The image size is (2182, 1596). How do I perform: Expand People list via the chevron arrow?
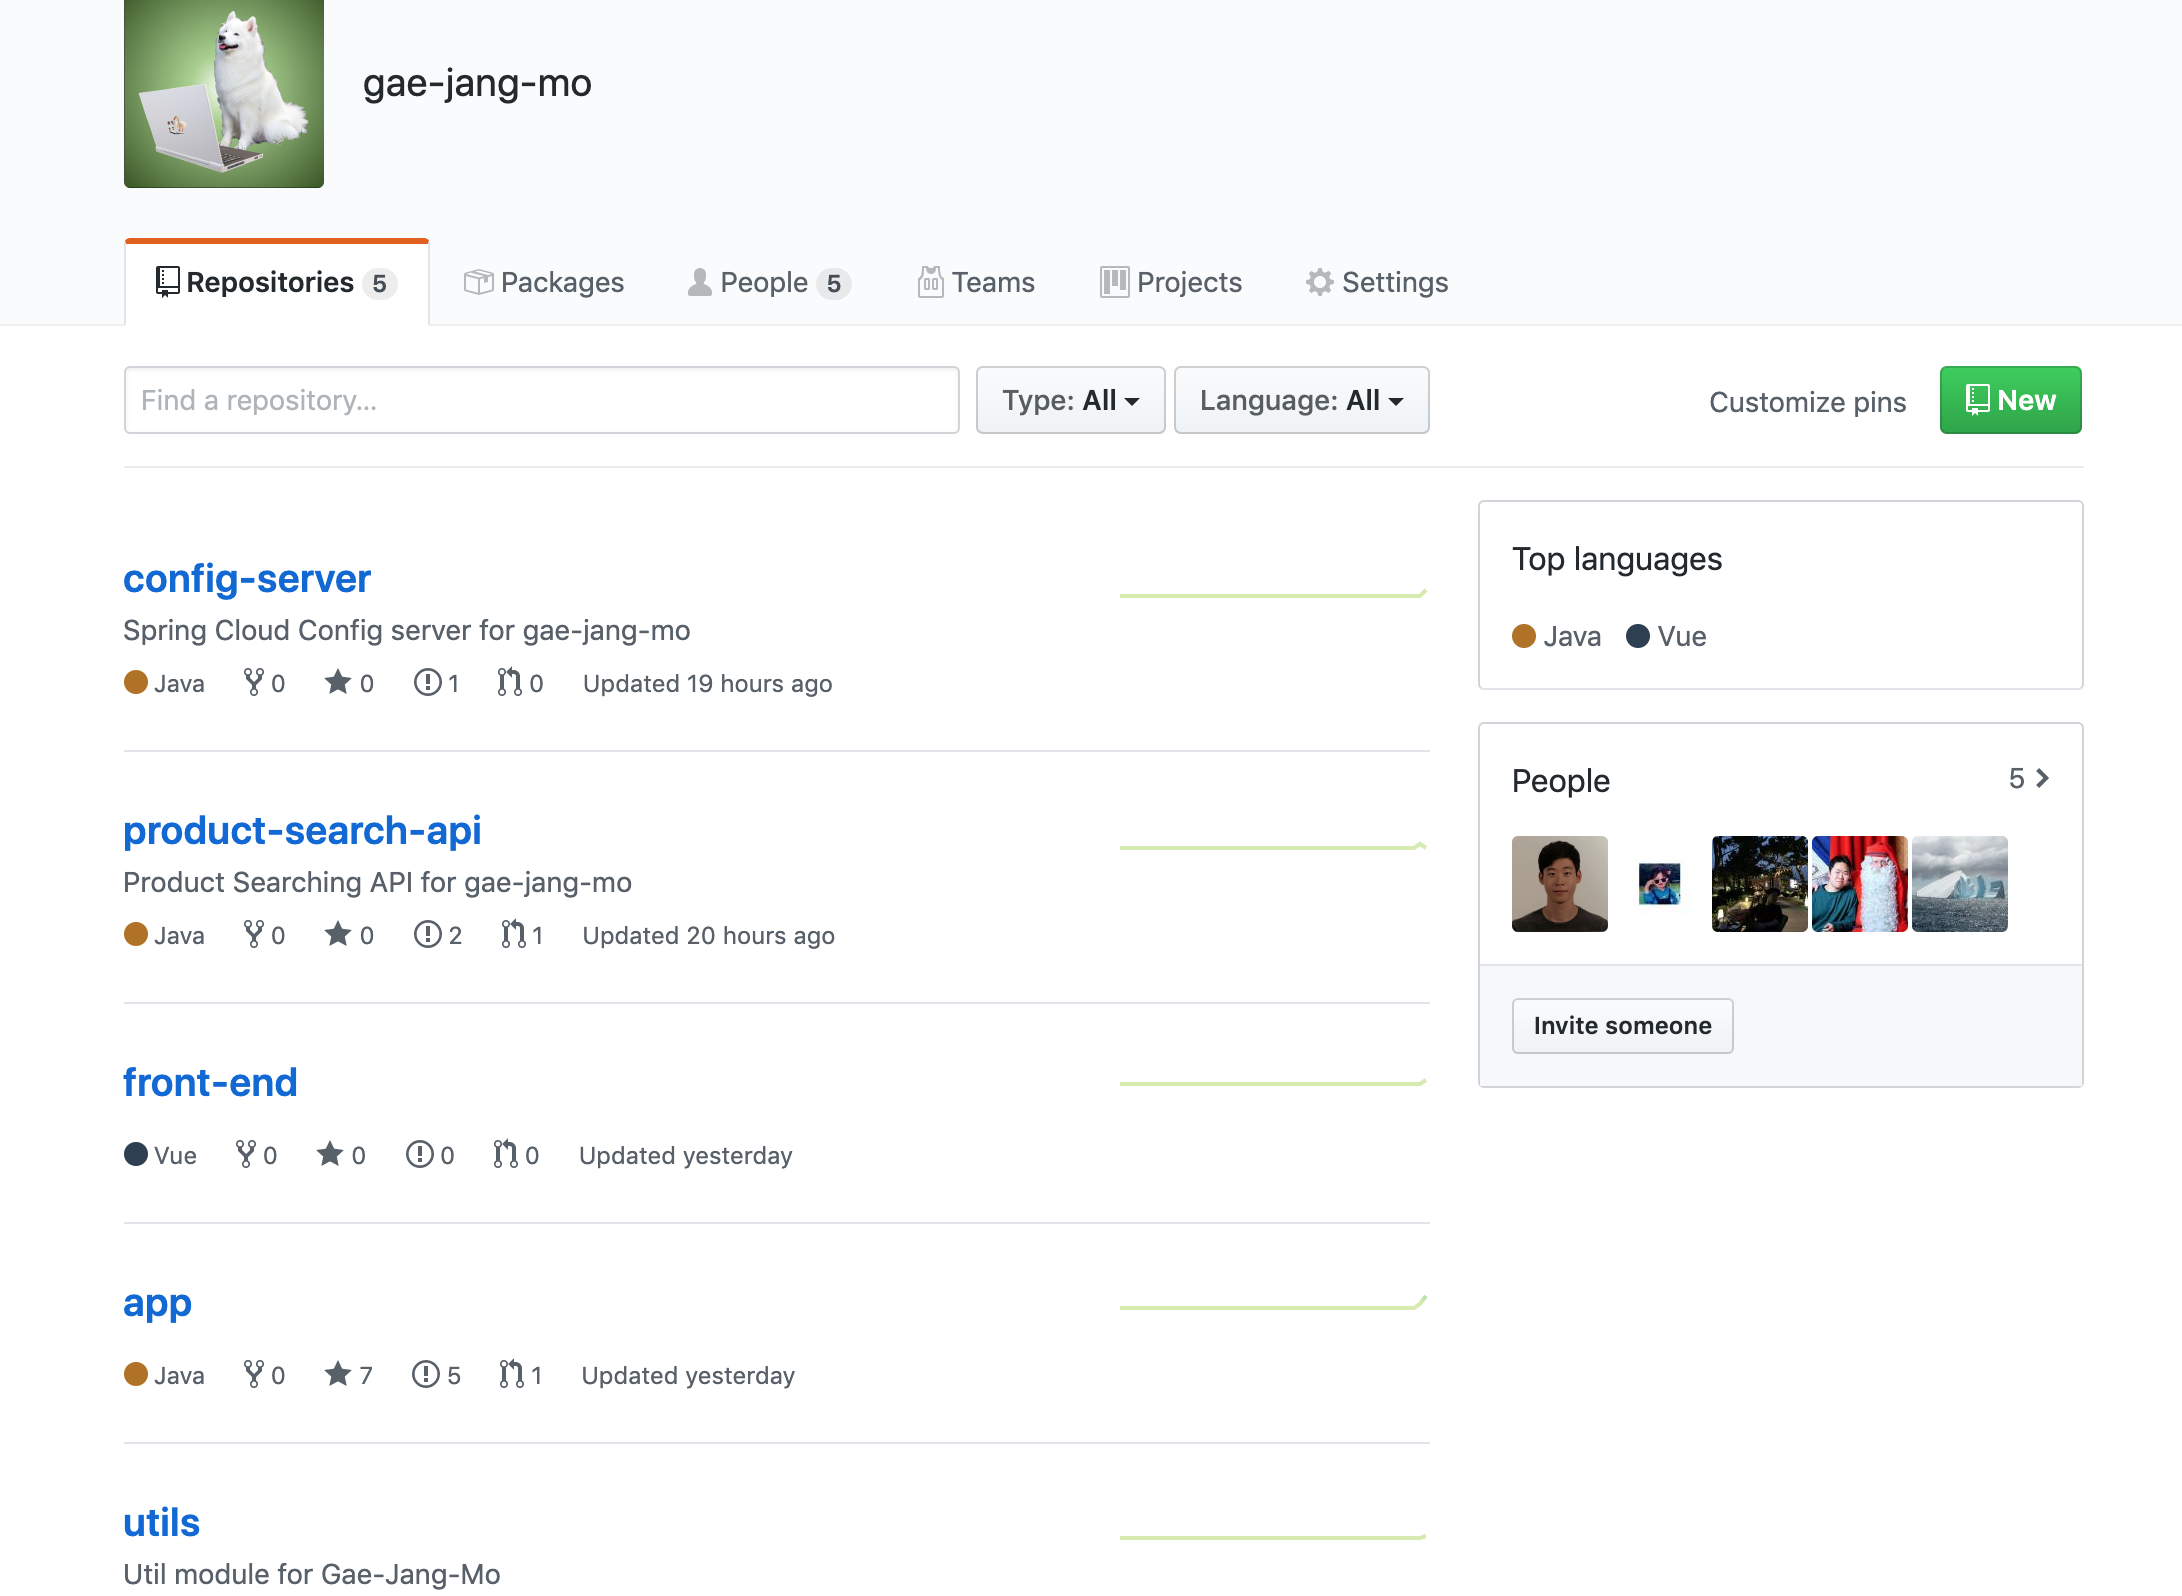pyautogui.click(x=2042, y=779)
